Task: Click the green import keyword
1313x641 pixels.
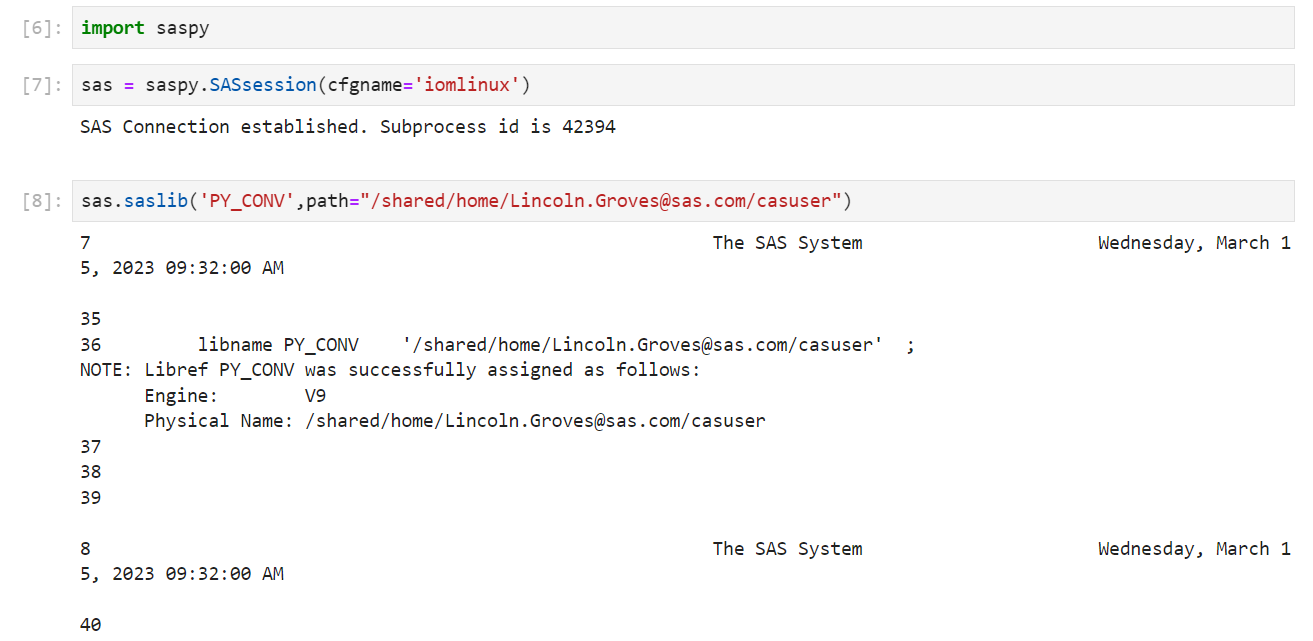Action: click(113, 28)
